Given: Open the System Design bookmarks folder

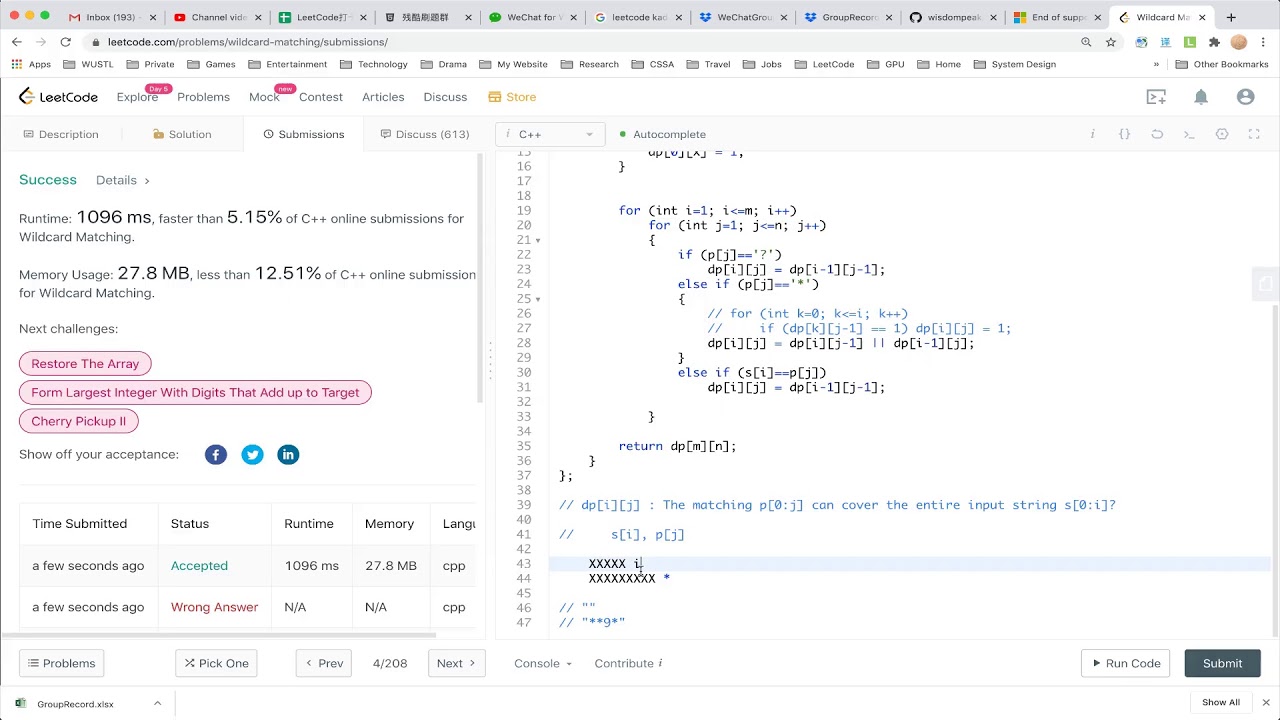Looking at the screenshot, I should click(1014, 64).
